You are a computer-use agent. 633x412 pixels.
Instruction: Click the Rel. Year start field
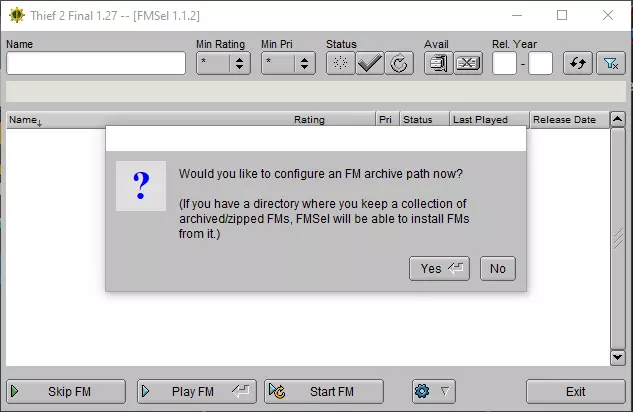(x=504, y=63)
